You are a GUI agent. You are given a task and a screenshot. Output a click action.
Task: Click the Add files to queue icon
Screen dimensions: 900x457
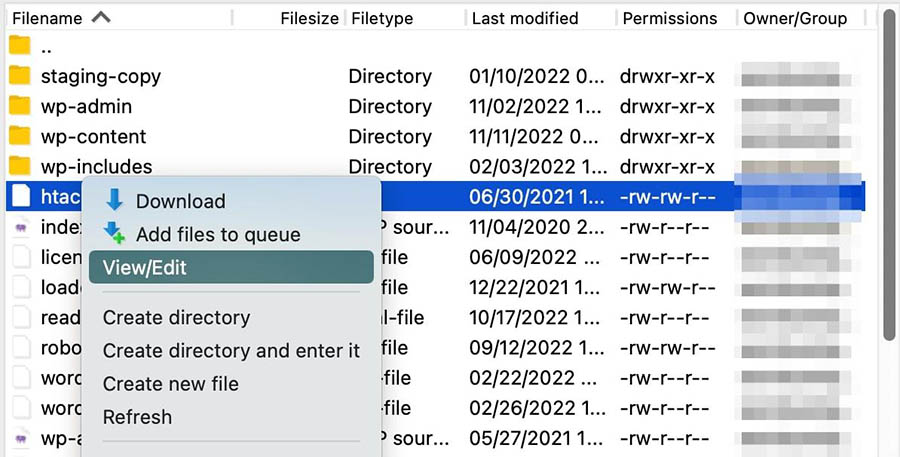click(116, 235)
